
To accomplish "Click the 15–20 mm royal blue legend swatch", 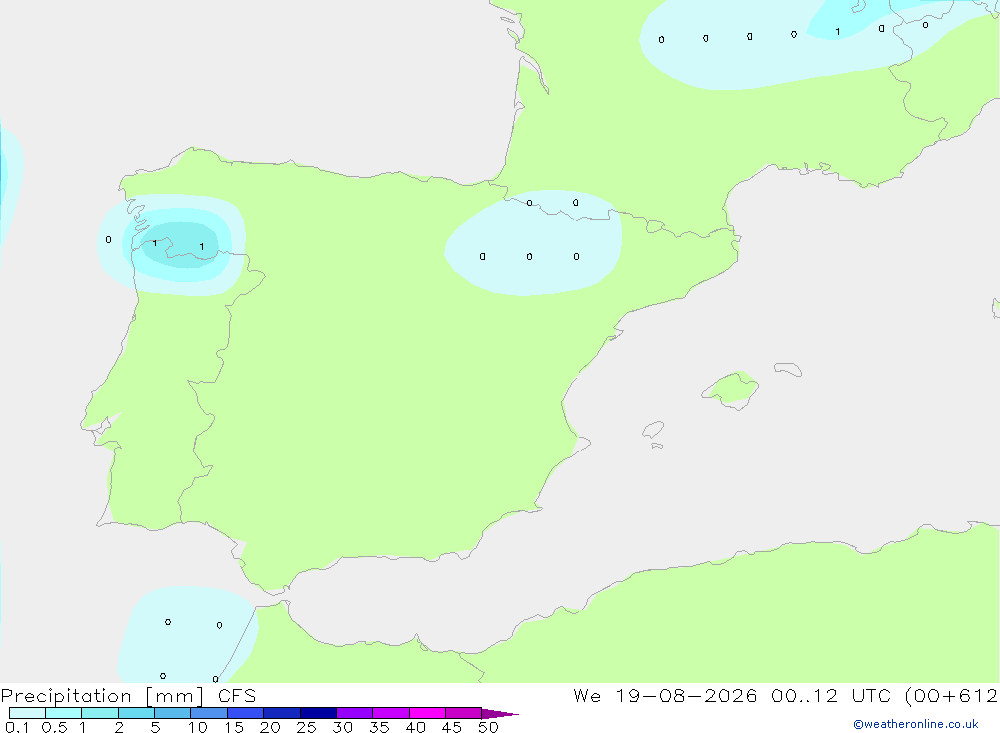I will 246,713.
